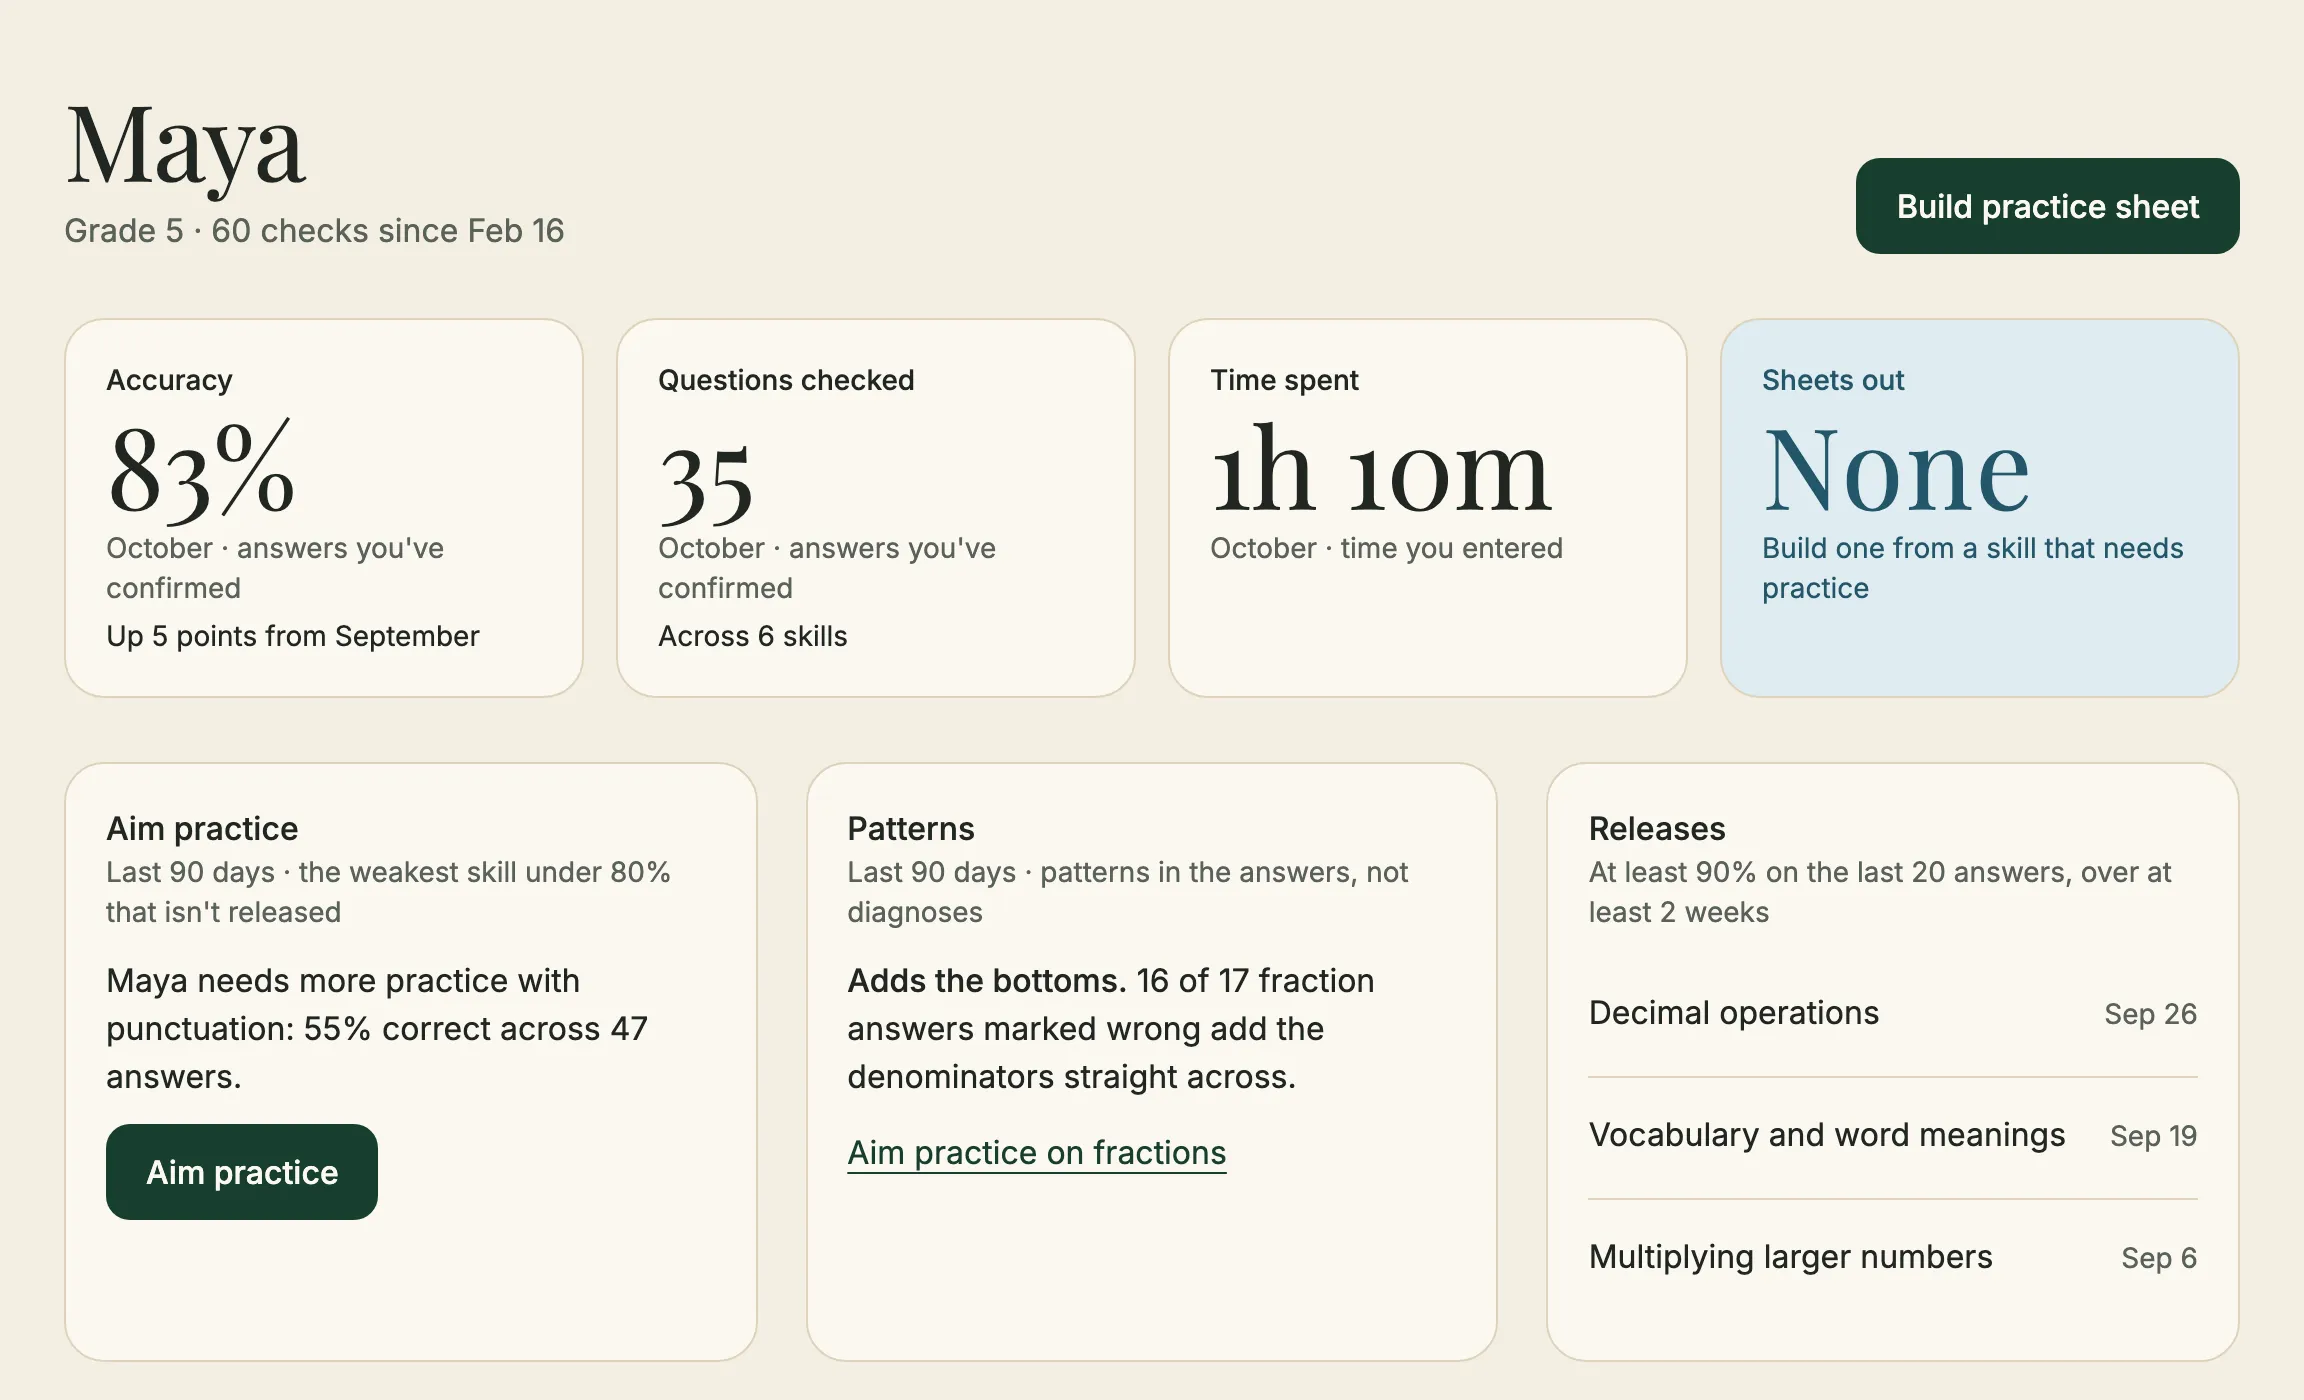Click the Patterns section heading

click(911, 829)
